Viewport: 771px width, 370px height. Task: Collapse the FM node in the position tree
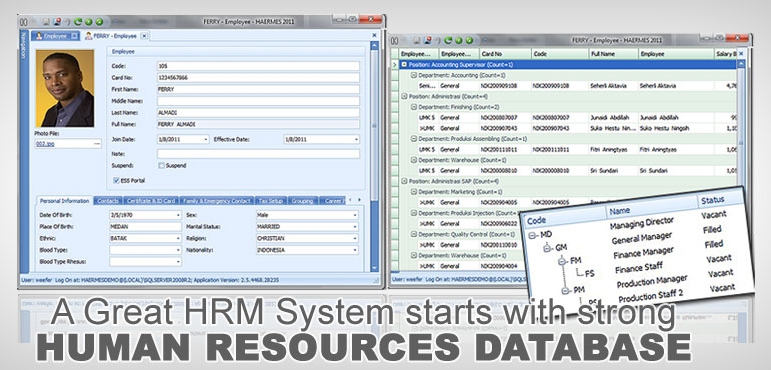click(563, 261)
